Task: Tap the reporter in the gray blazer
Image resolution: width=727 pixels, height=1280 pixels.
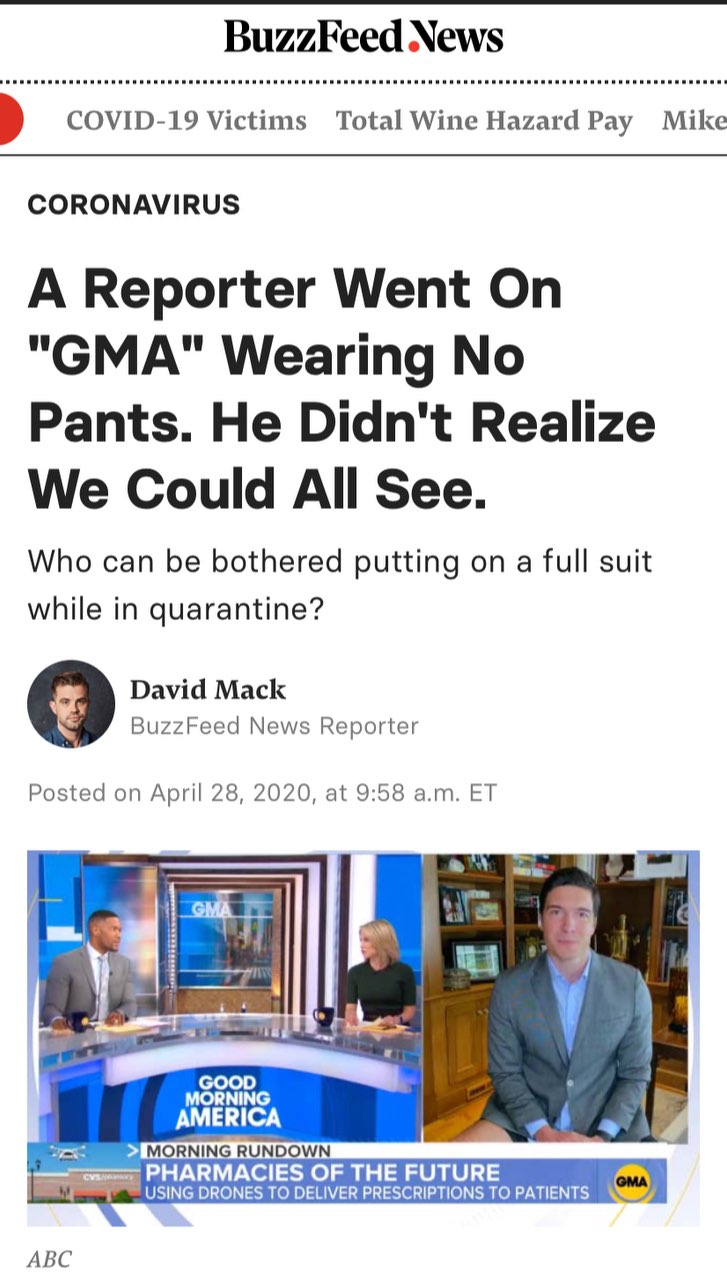Action: tap(568, 1005)
